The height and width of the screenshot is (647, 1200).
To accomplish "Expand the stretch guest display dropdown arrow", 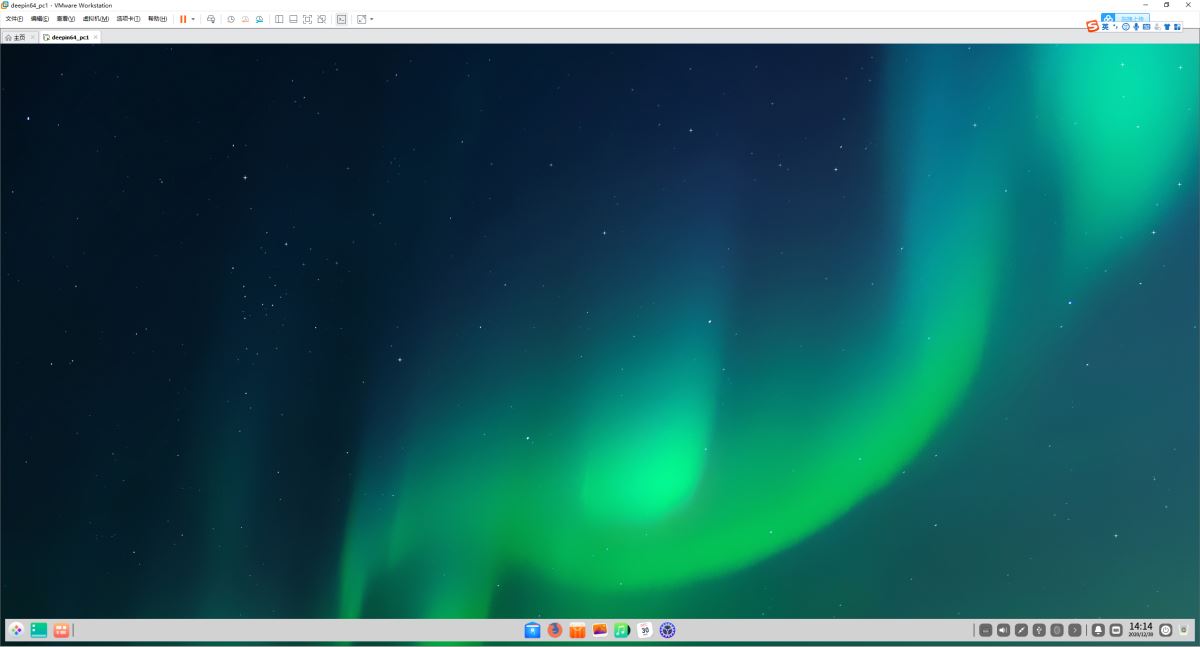I will [x=372, y=19].
